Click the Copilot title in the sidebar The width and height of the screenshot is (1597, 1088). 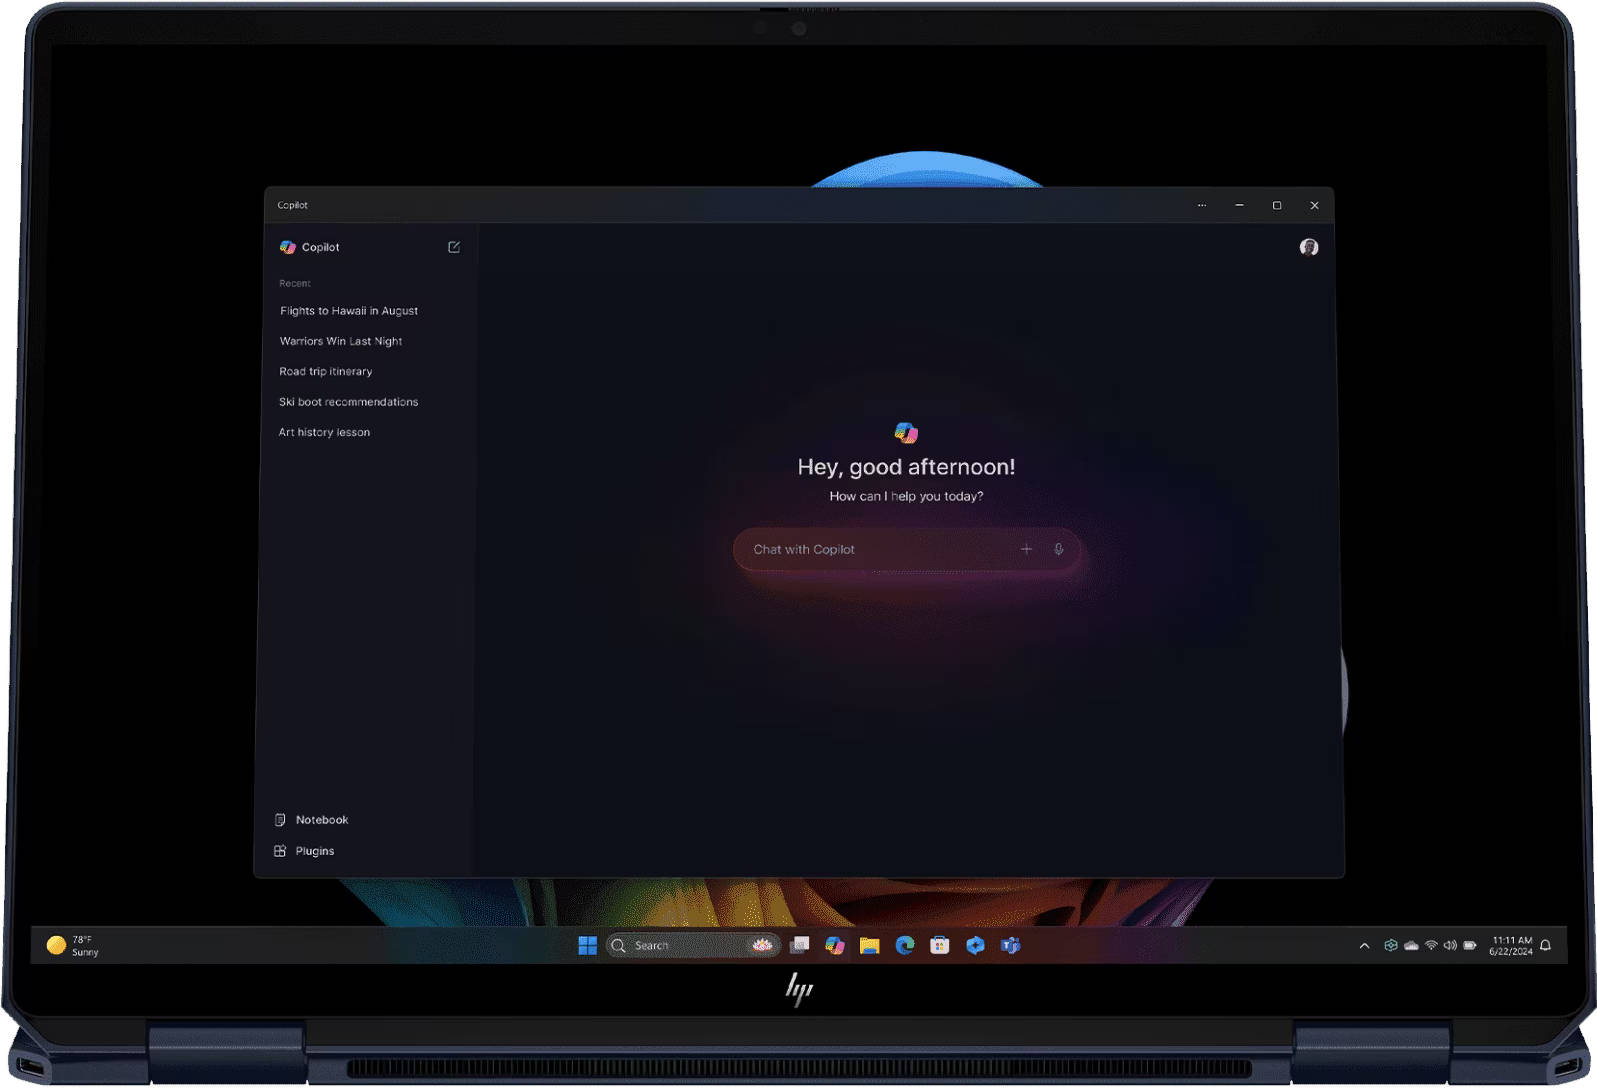(x=321, y=247)
